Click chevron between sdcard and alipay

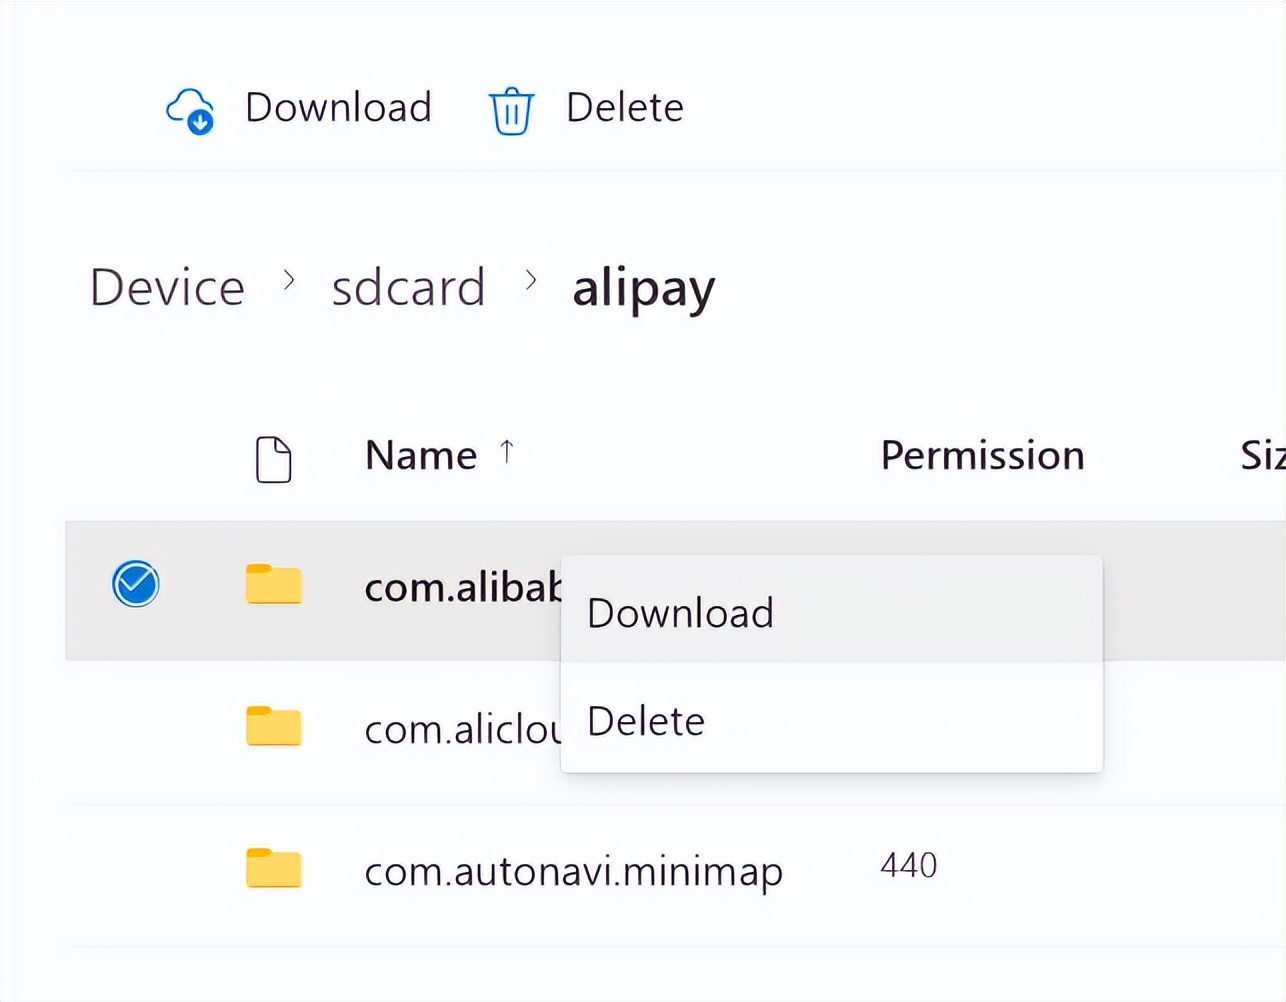(x=531, y=281)
